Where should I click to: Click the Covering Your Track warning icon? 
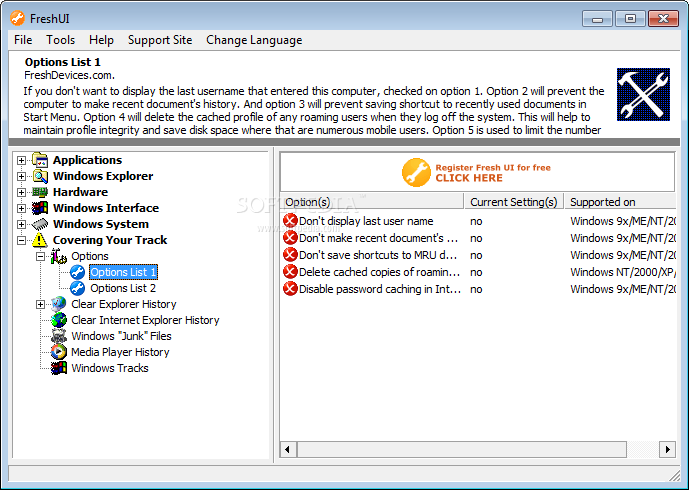40,240
